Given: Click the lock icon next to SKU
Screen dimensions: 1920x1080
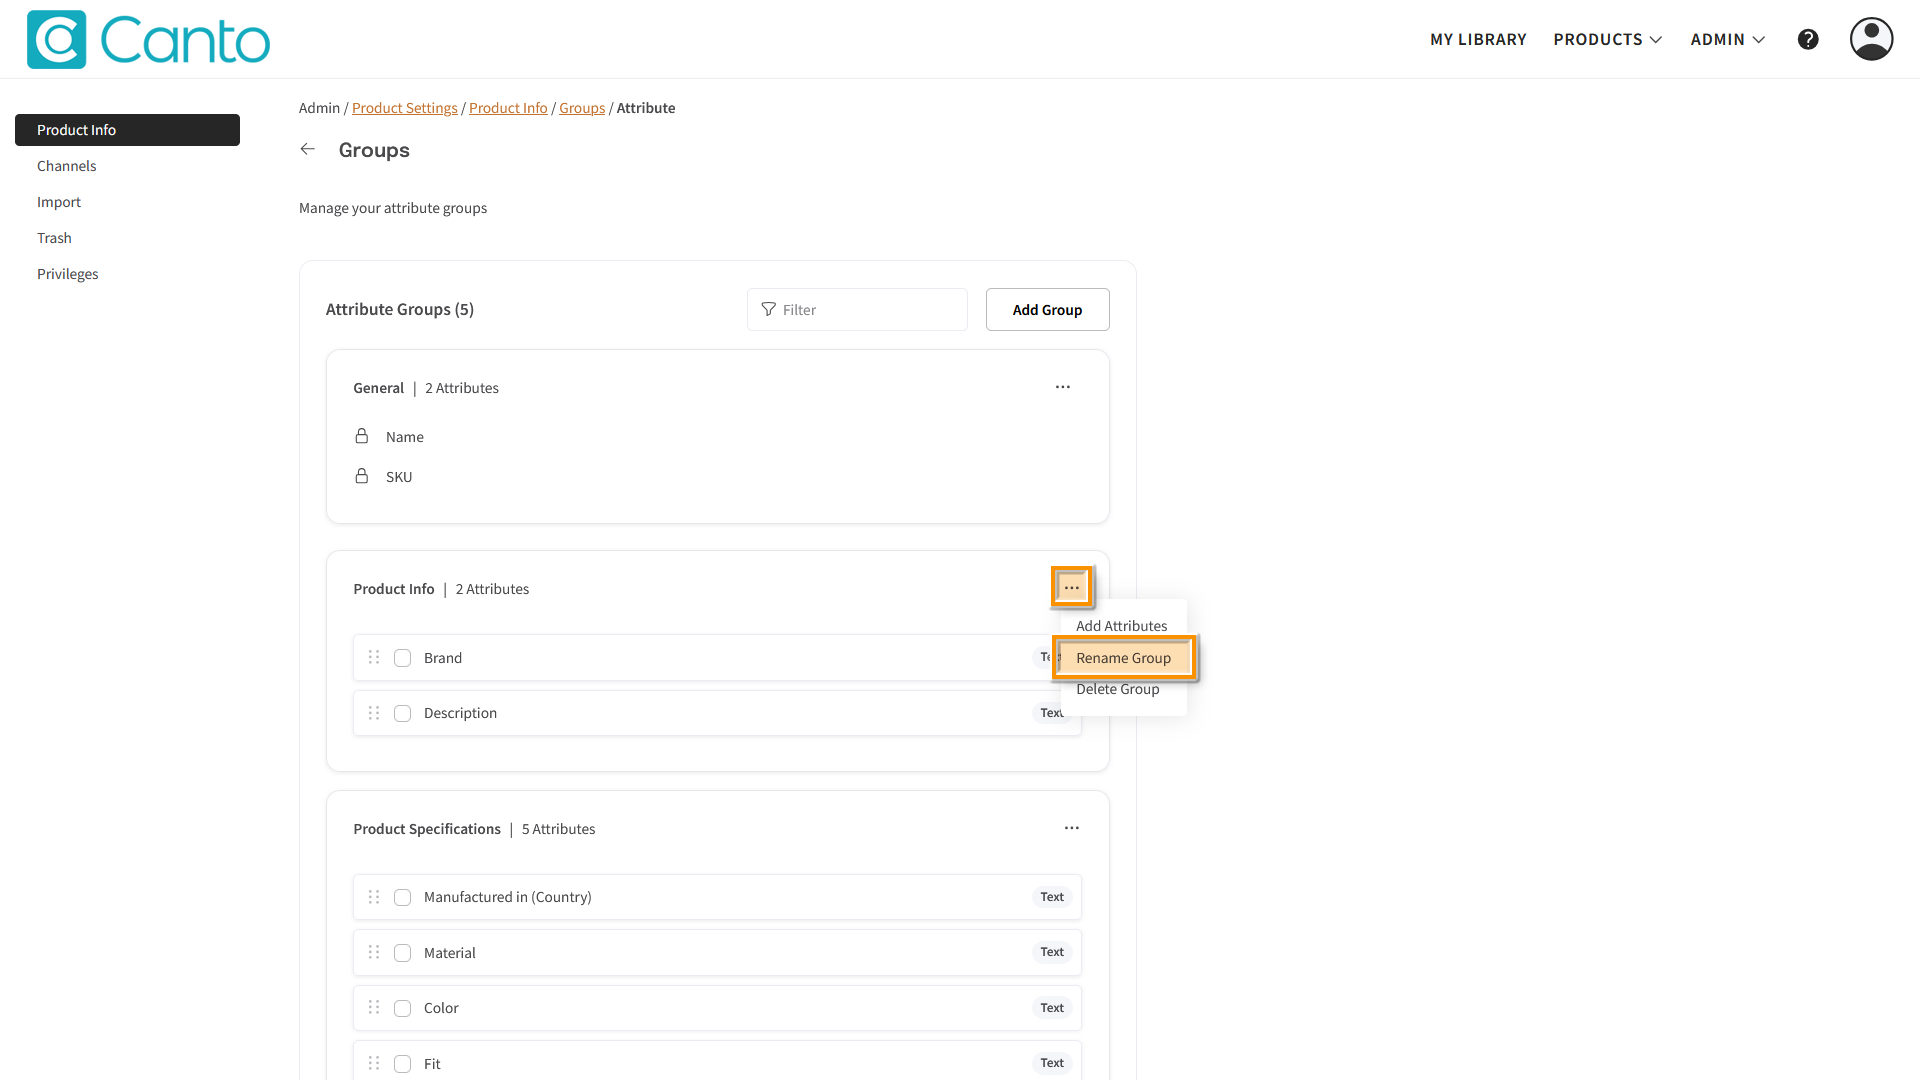Looking at the screenshot, I should 362,476.
